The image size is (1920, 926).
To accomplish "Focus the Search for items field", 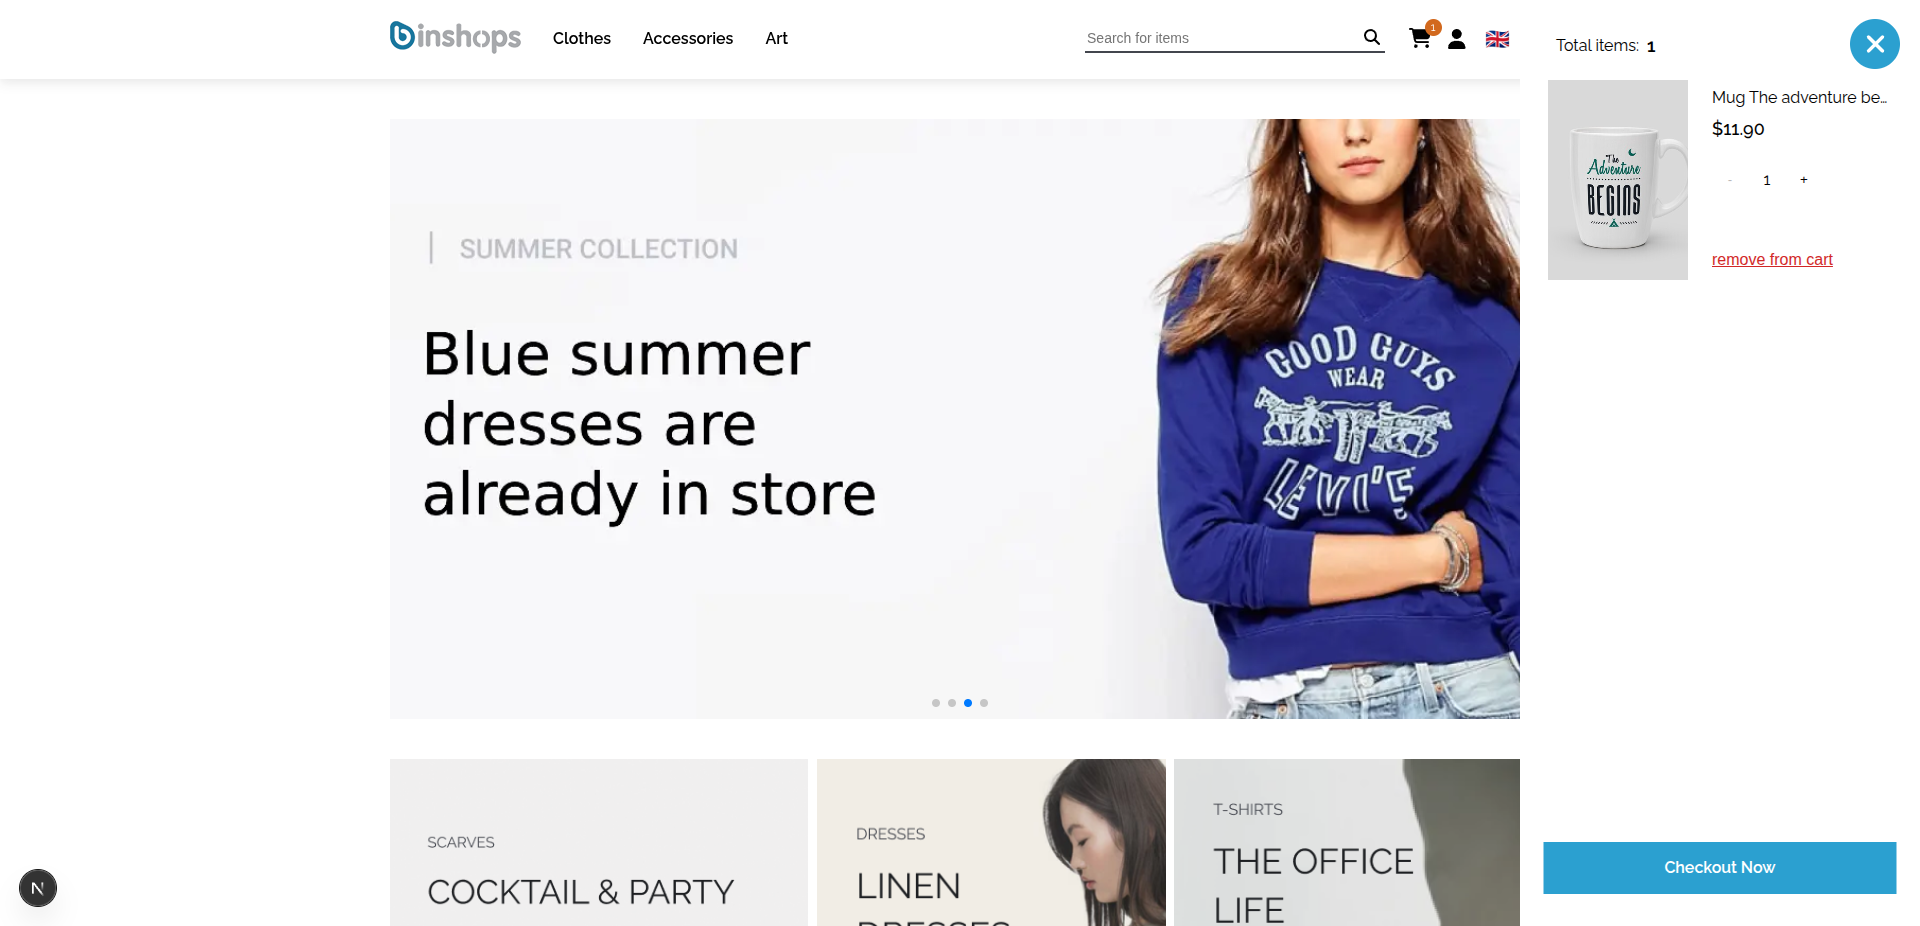I will point(1222,38).
